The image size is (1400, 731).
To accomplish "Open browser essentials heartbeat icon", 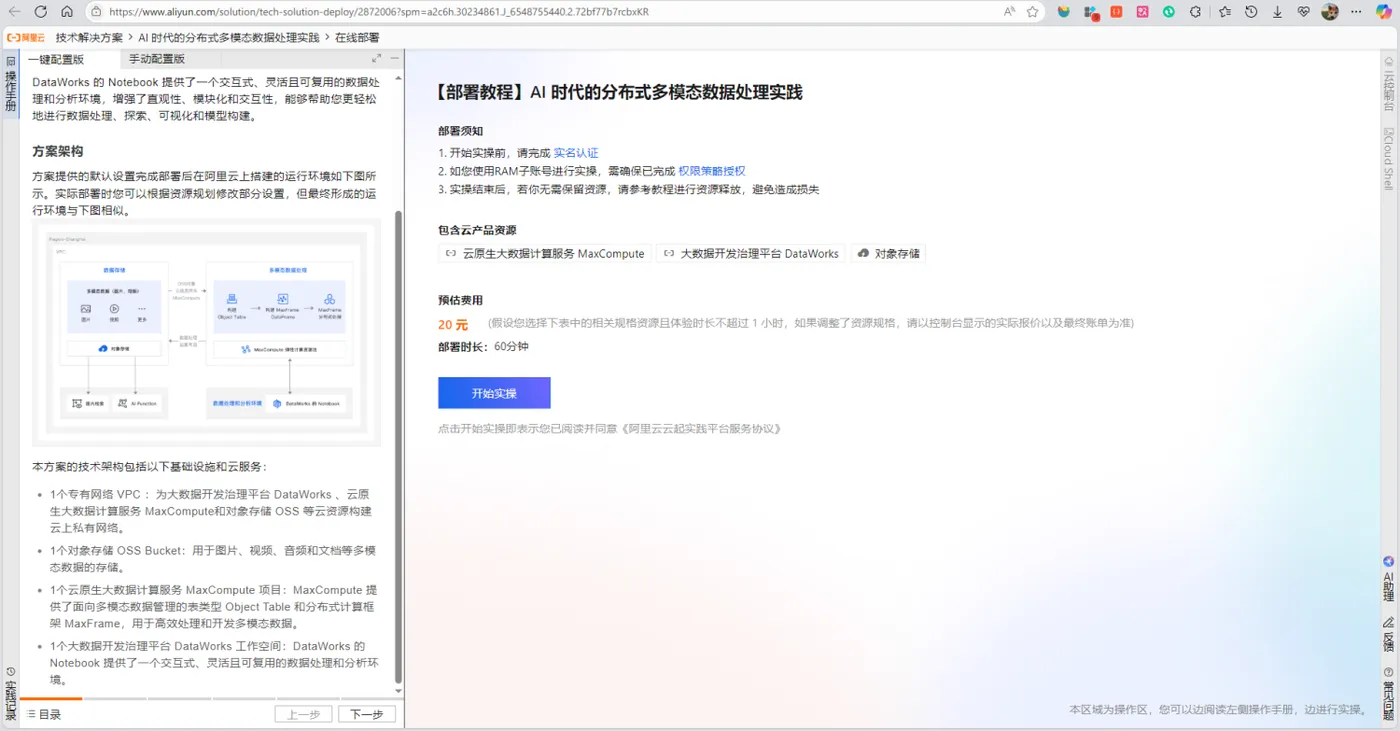I will coord(1303,12).
